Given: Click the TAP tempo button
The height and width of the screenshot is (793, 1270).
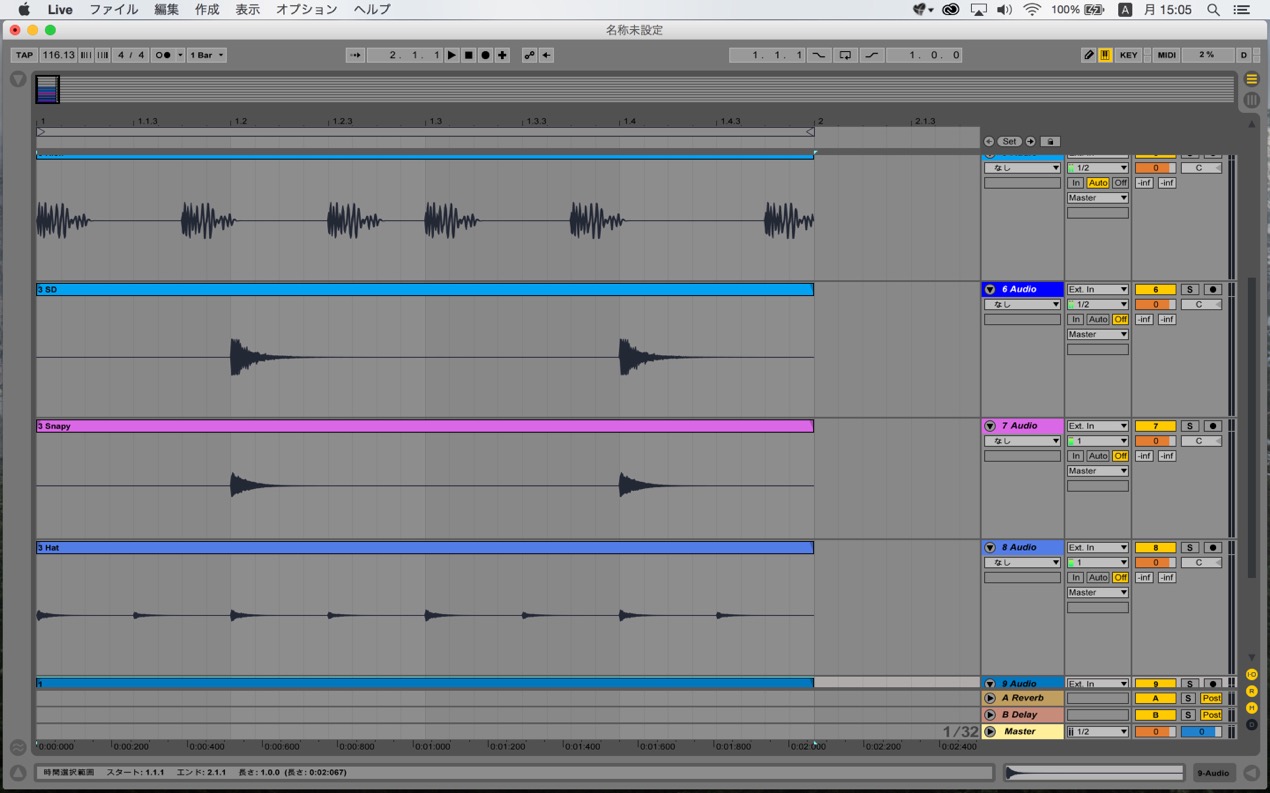Looking at the screenshot, I should pos(24,55).
